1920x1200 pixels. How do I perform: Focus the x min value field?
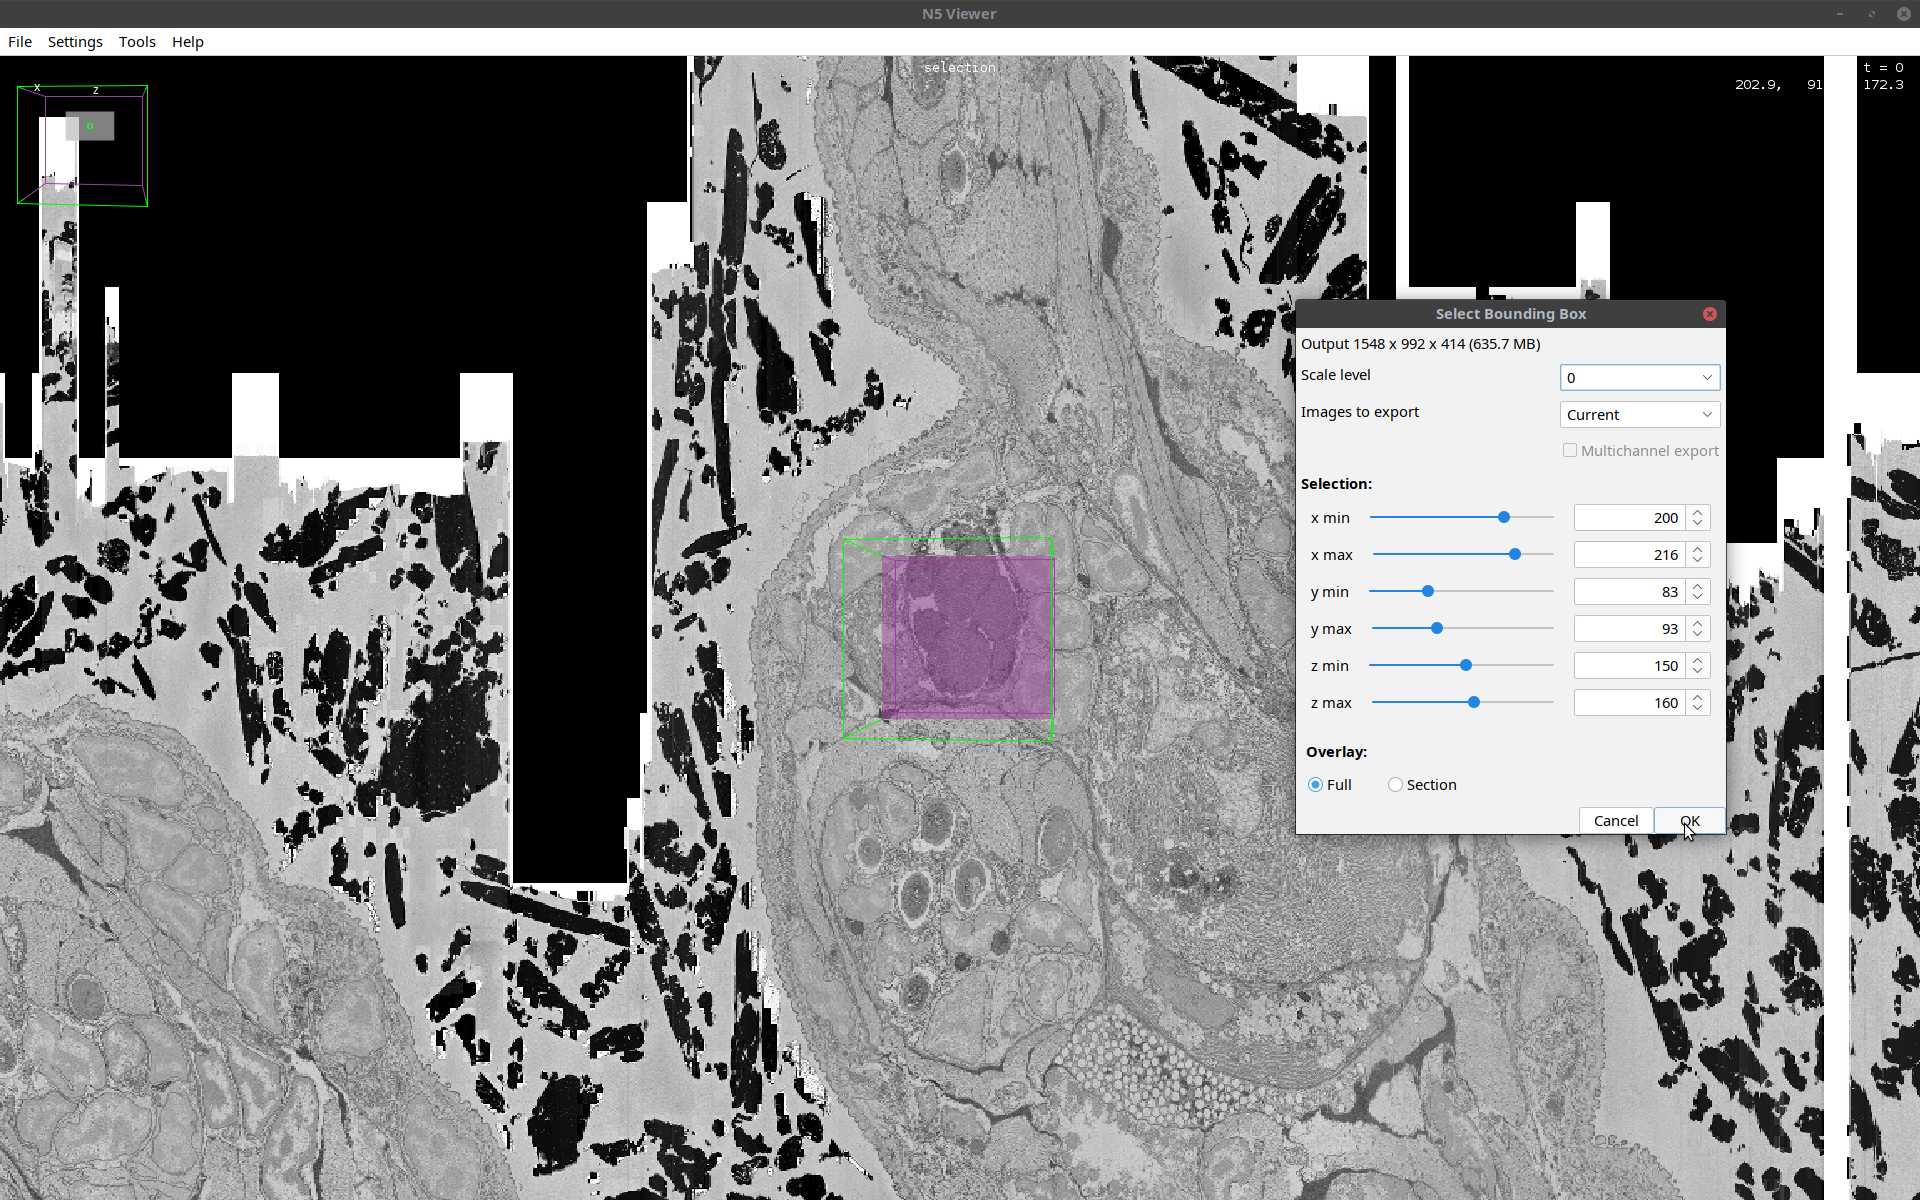click(1630, 518)
